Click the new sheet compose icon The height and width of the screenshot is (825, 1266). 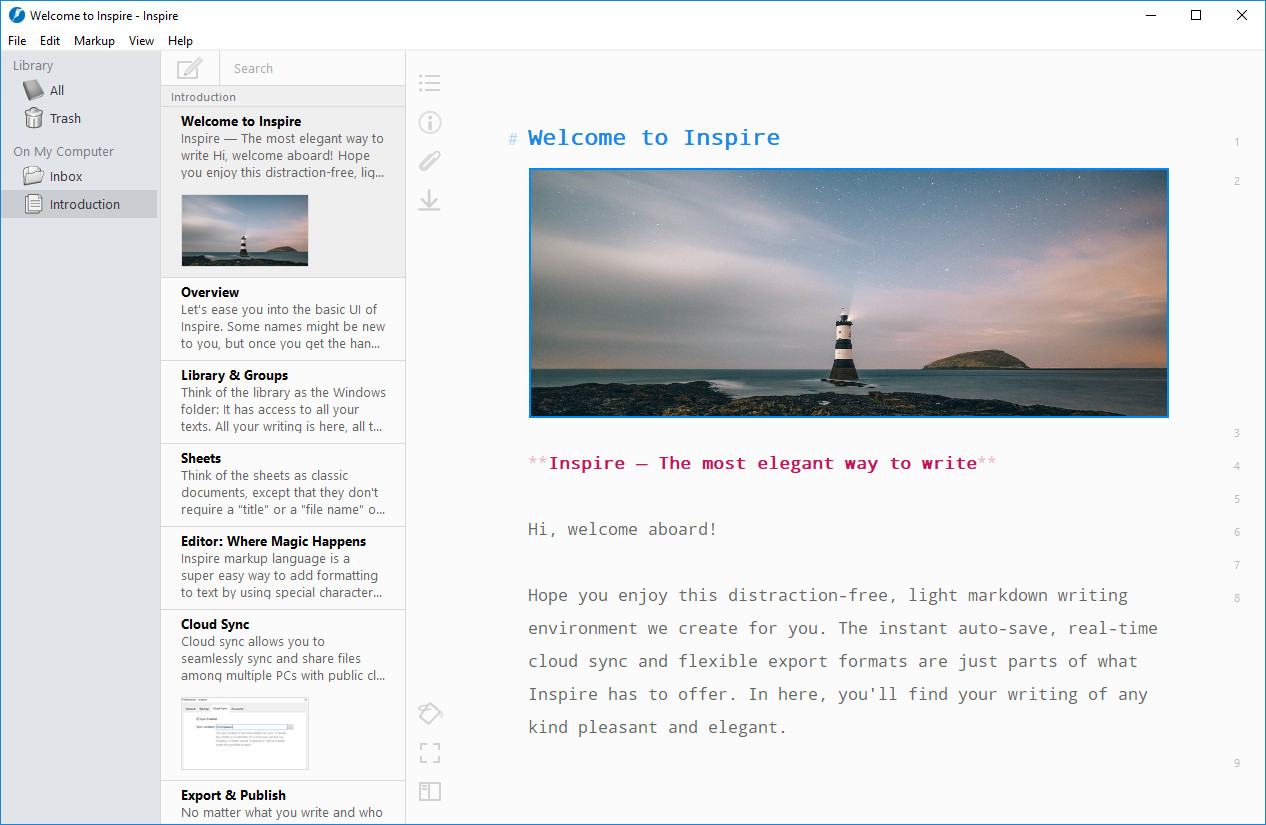coord(189,69)
